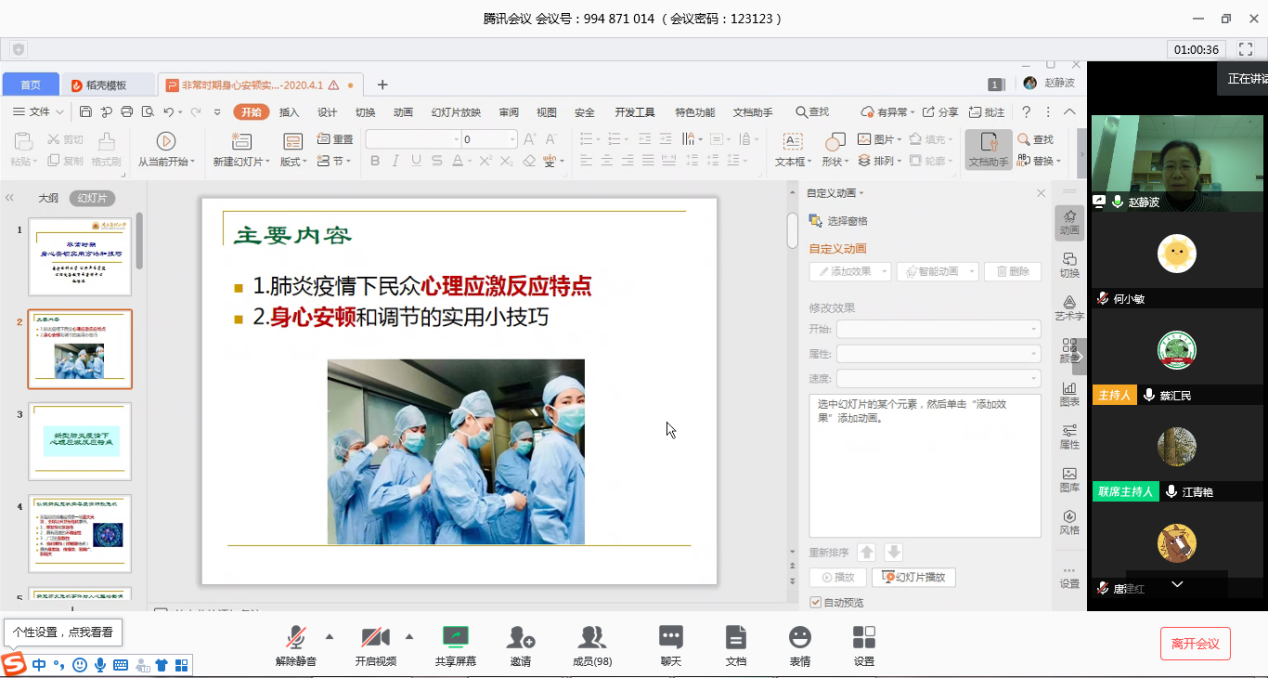Click the italic I formatting icon
The height and width of the screenshot is (678, 1268).
tap(396, 161)
